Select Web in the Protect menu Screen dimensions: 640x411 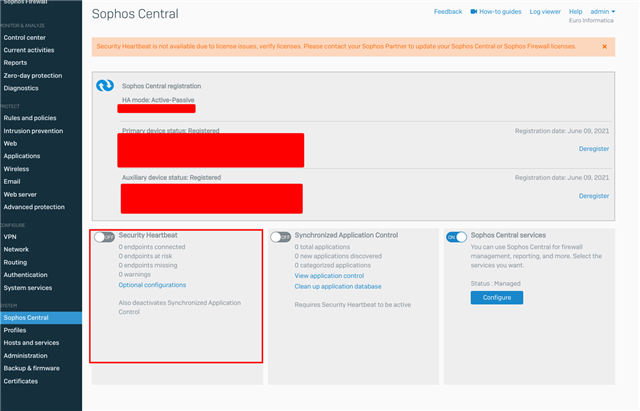click(10, 144)
